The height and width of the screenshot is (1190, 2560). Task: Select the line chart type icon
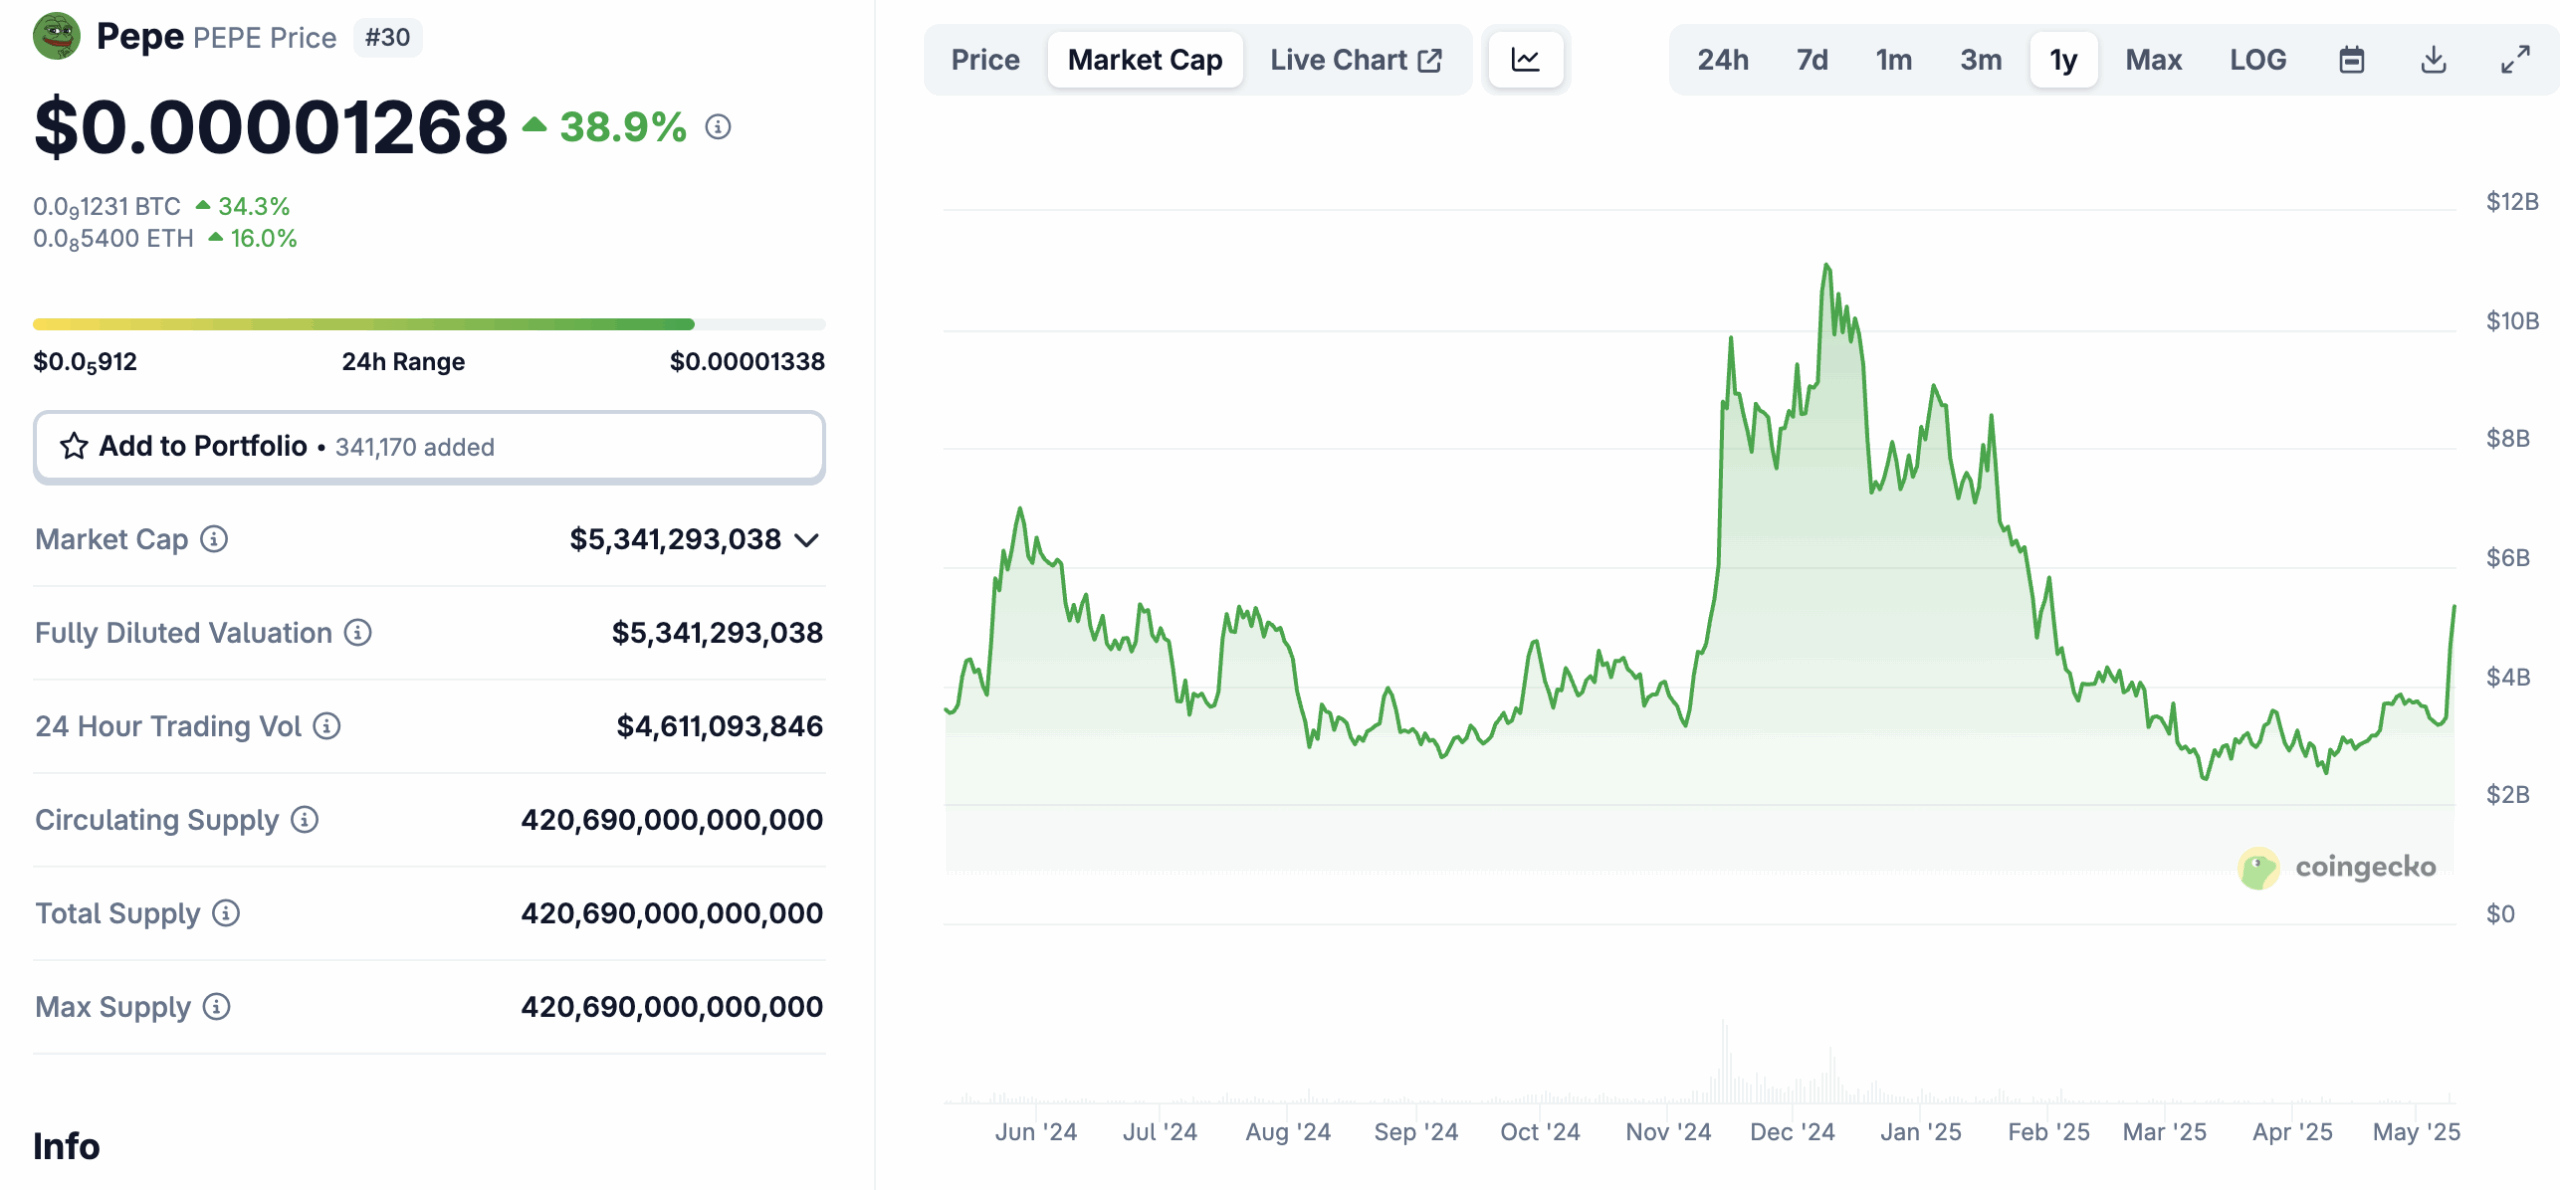click(1525, 60)
